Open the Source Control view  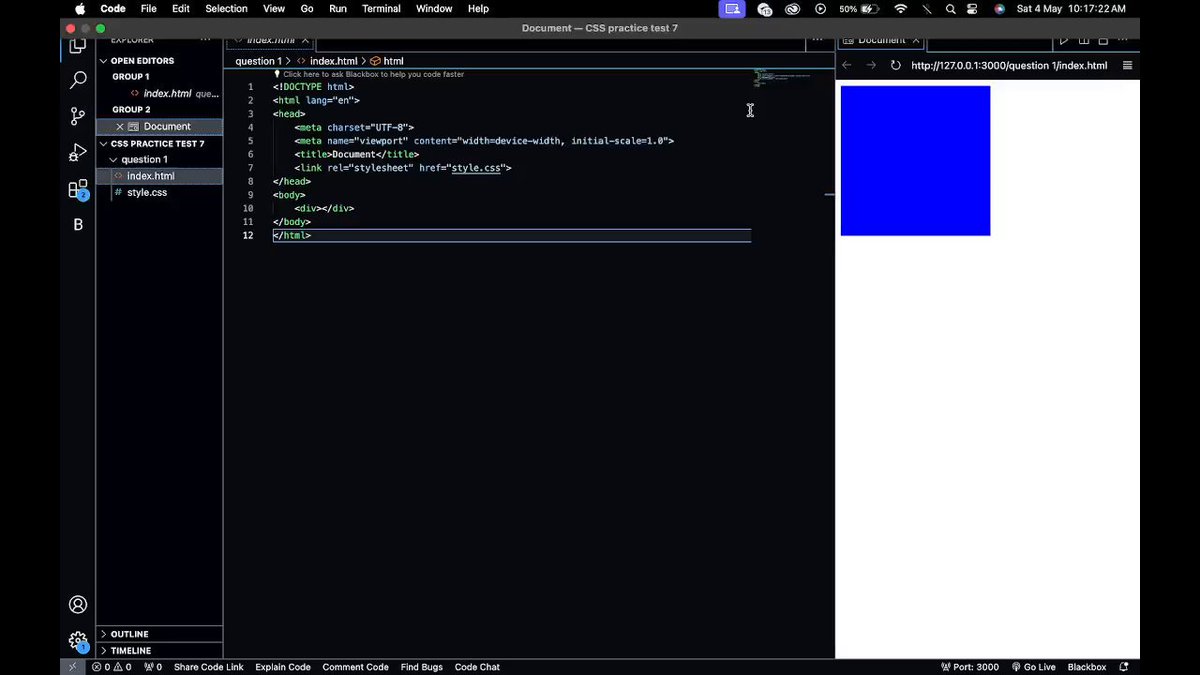[78, 116]
